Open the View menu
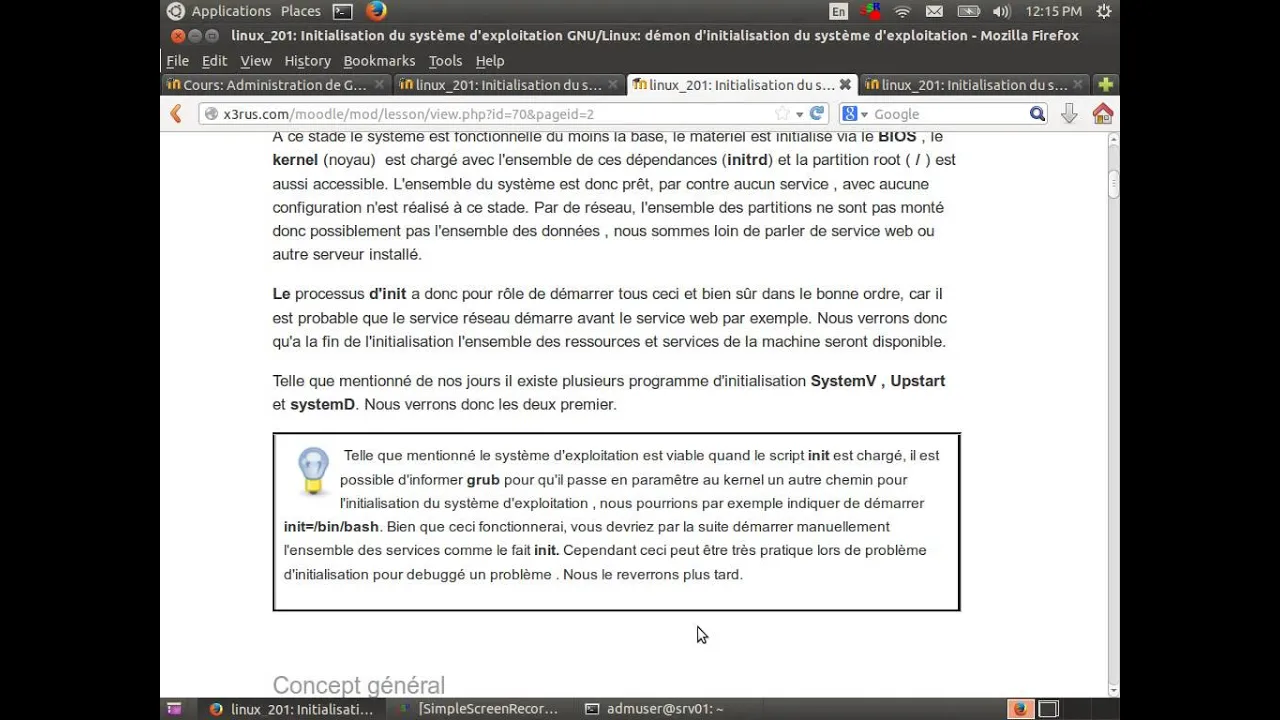 pos(256,61)
